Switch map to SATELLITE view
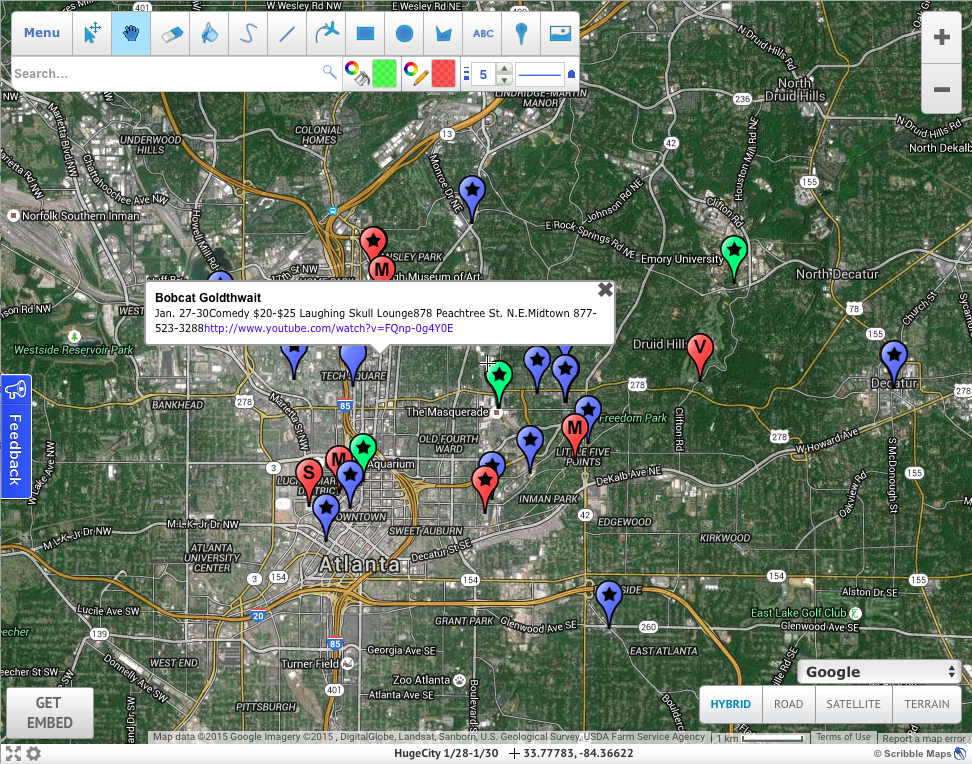Viewport: 972px width, 764px height. point(854,704)
